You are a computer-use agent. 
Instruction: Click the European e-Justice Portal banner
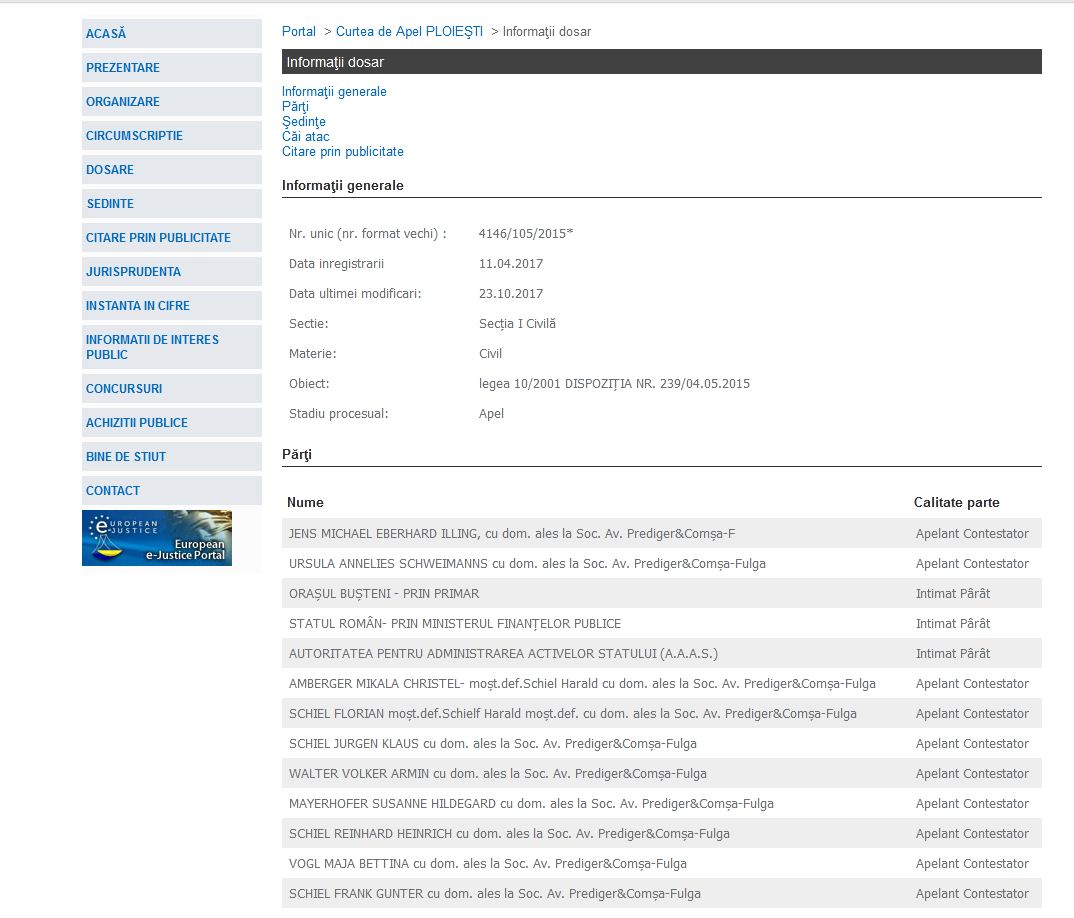pyautogui.click(x=157, y=538)
